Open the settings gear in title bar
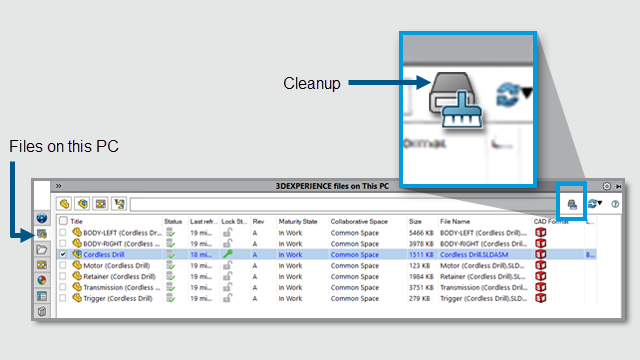This screenshot has height=360, width=640. 607,186
